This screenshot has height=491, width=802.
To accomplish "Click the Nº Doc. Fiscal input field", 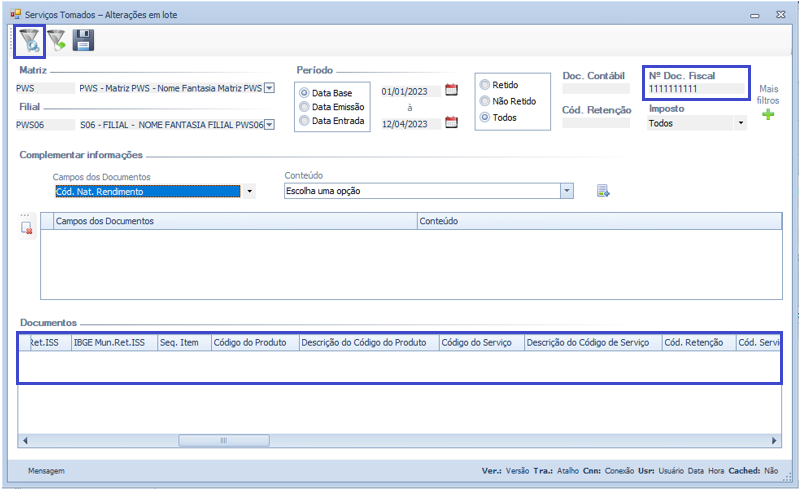I will 696,90.
